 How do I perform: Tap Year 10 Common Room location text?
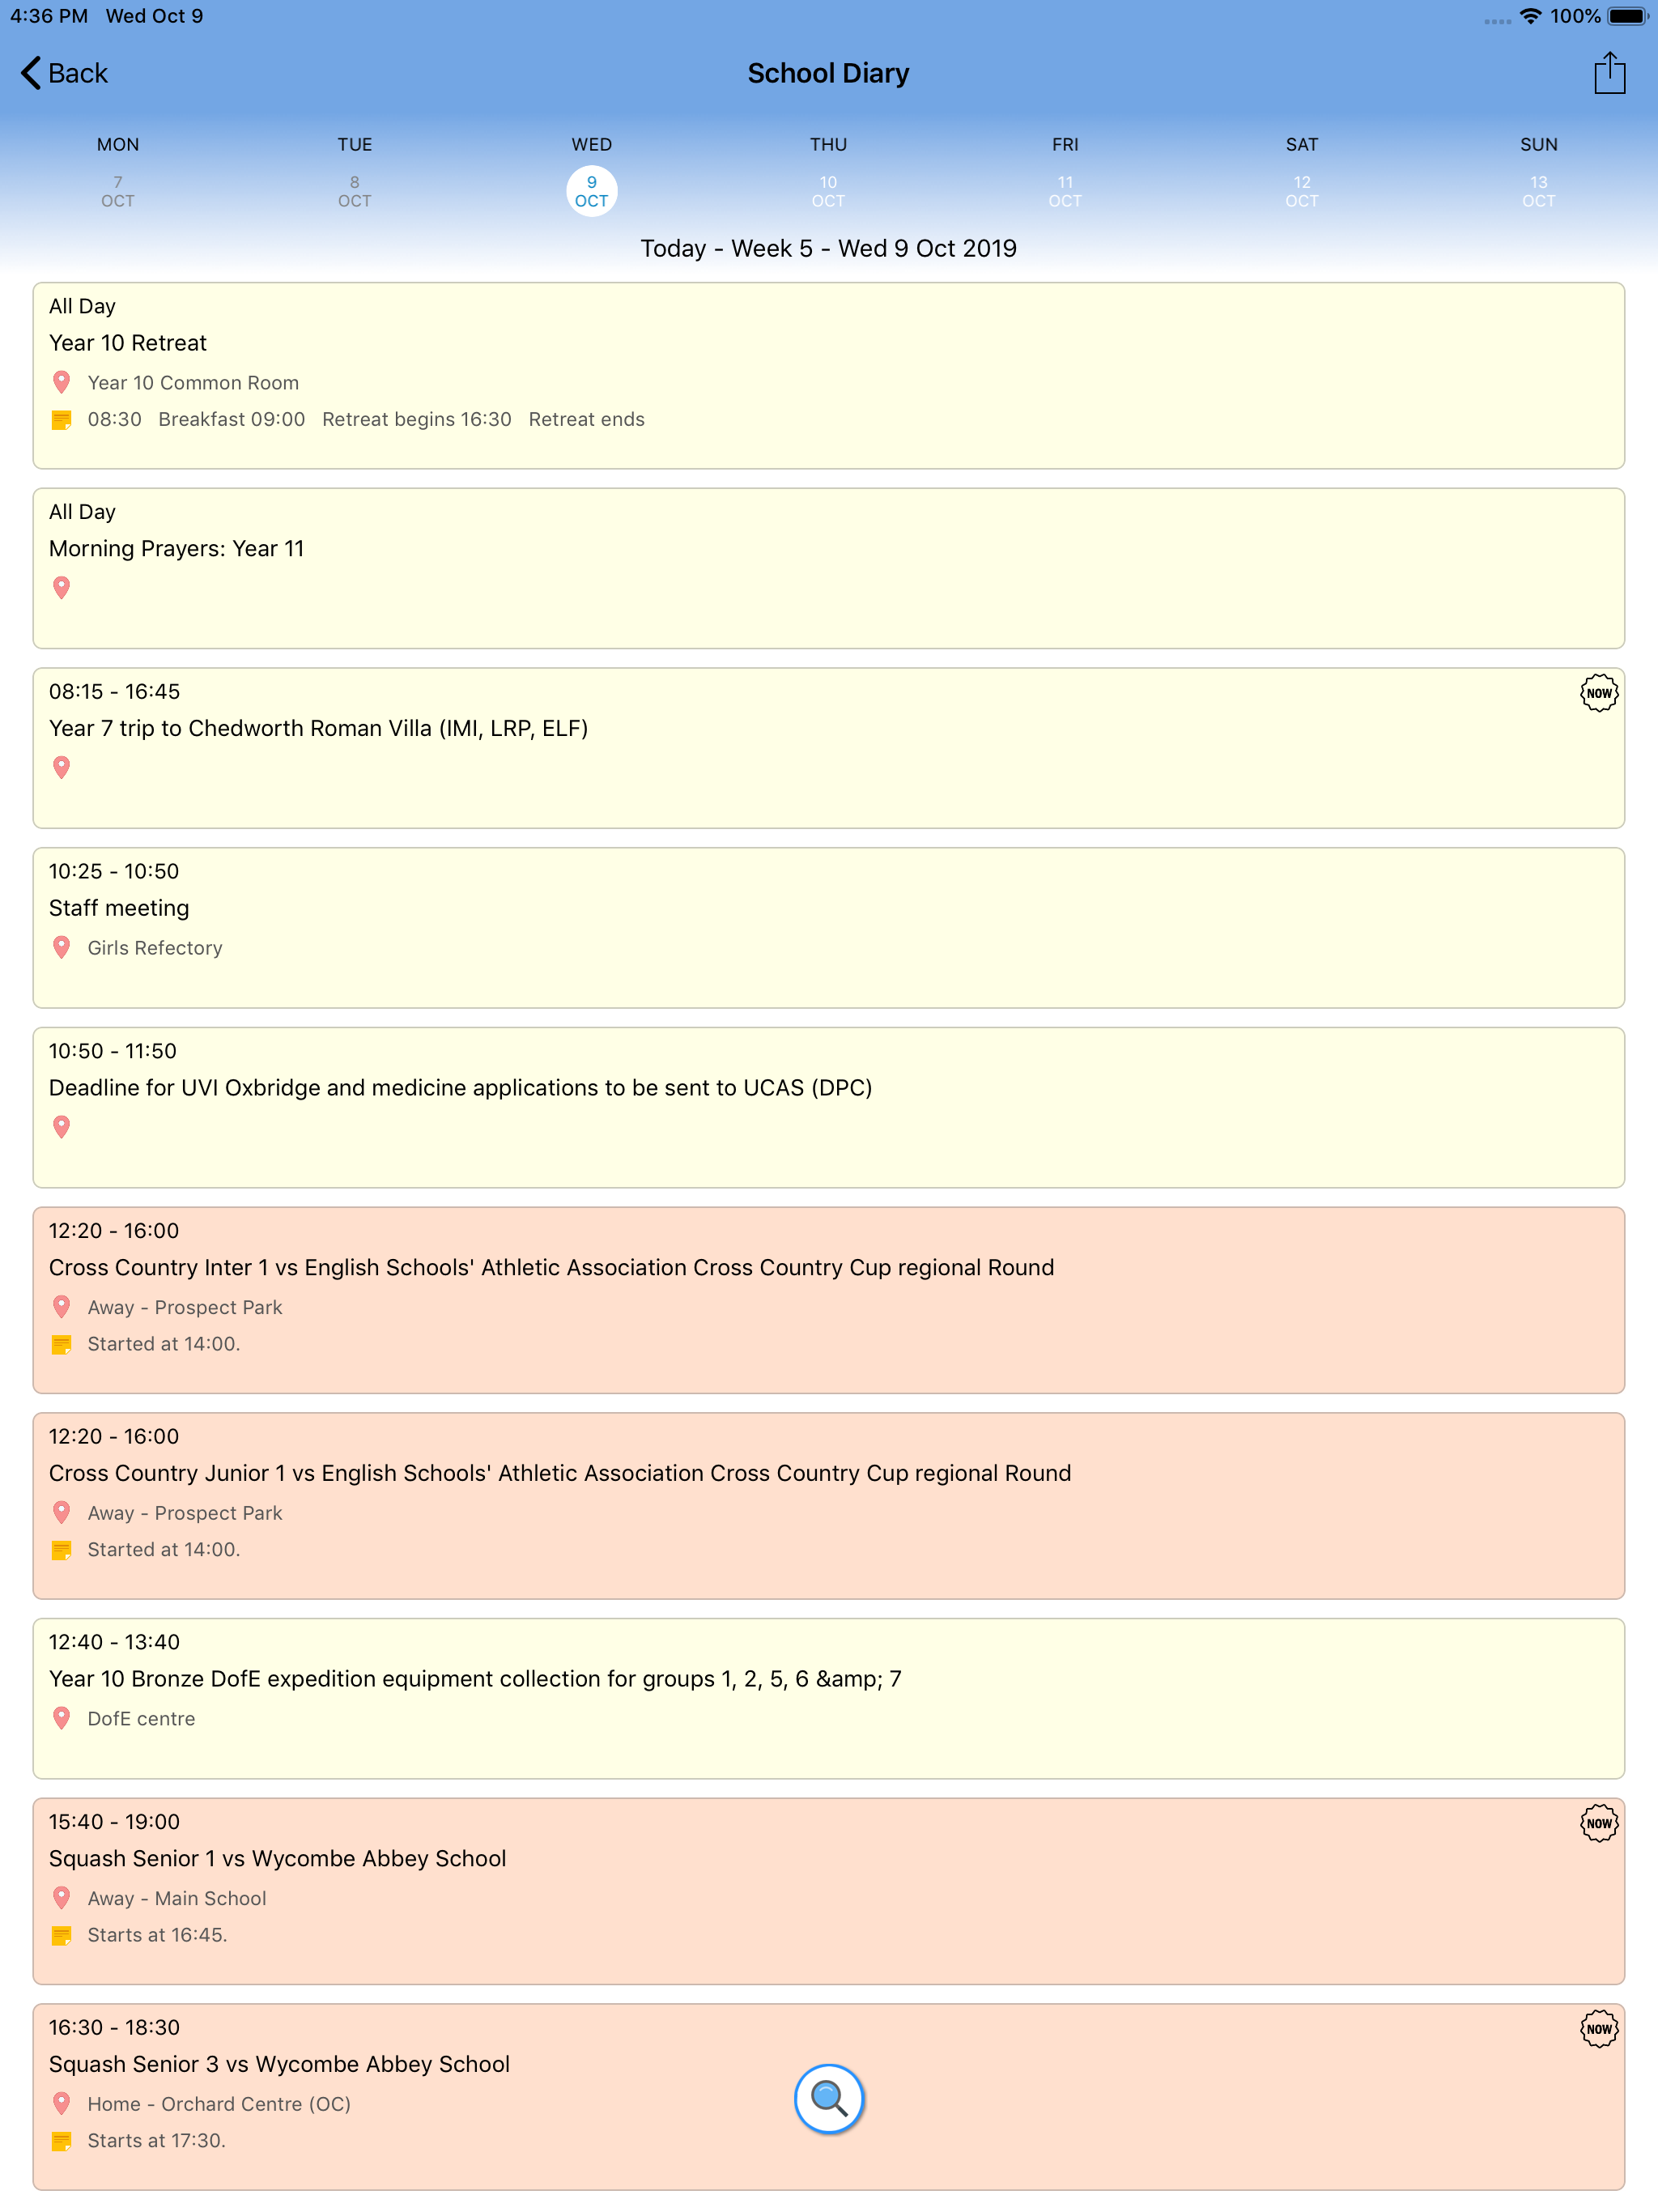click(193, 382)
